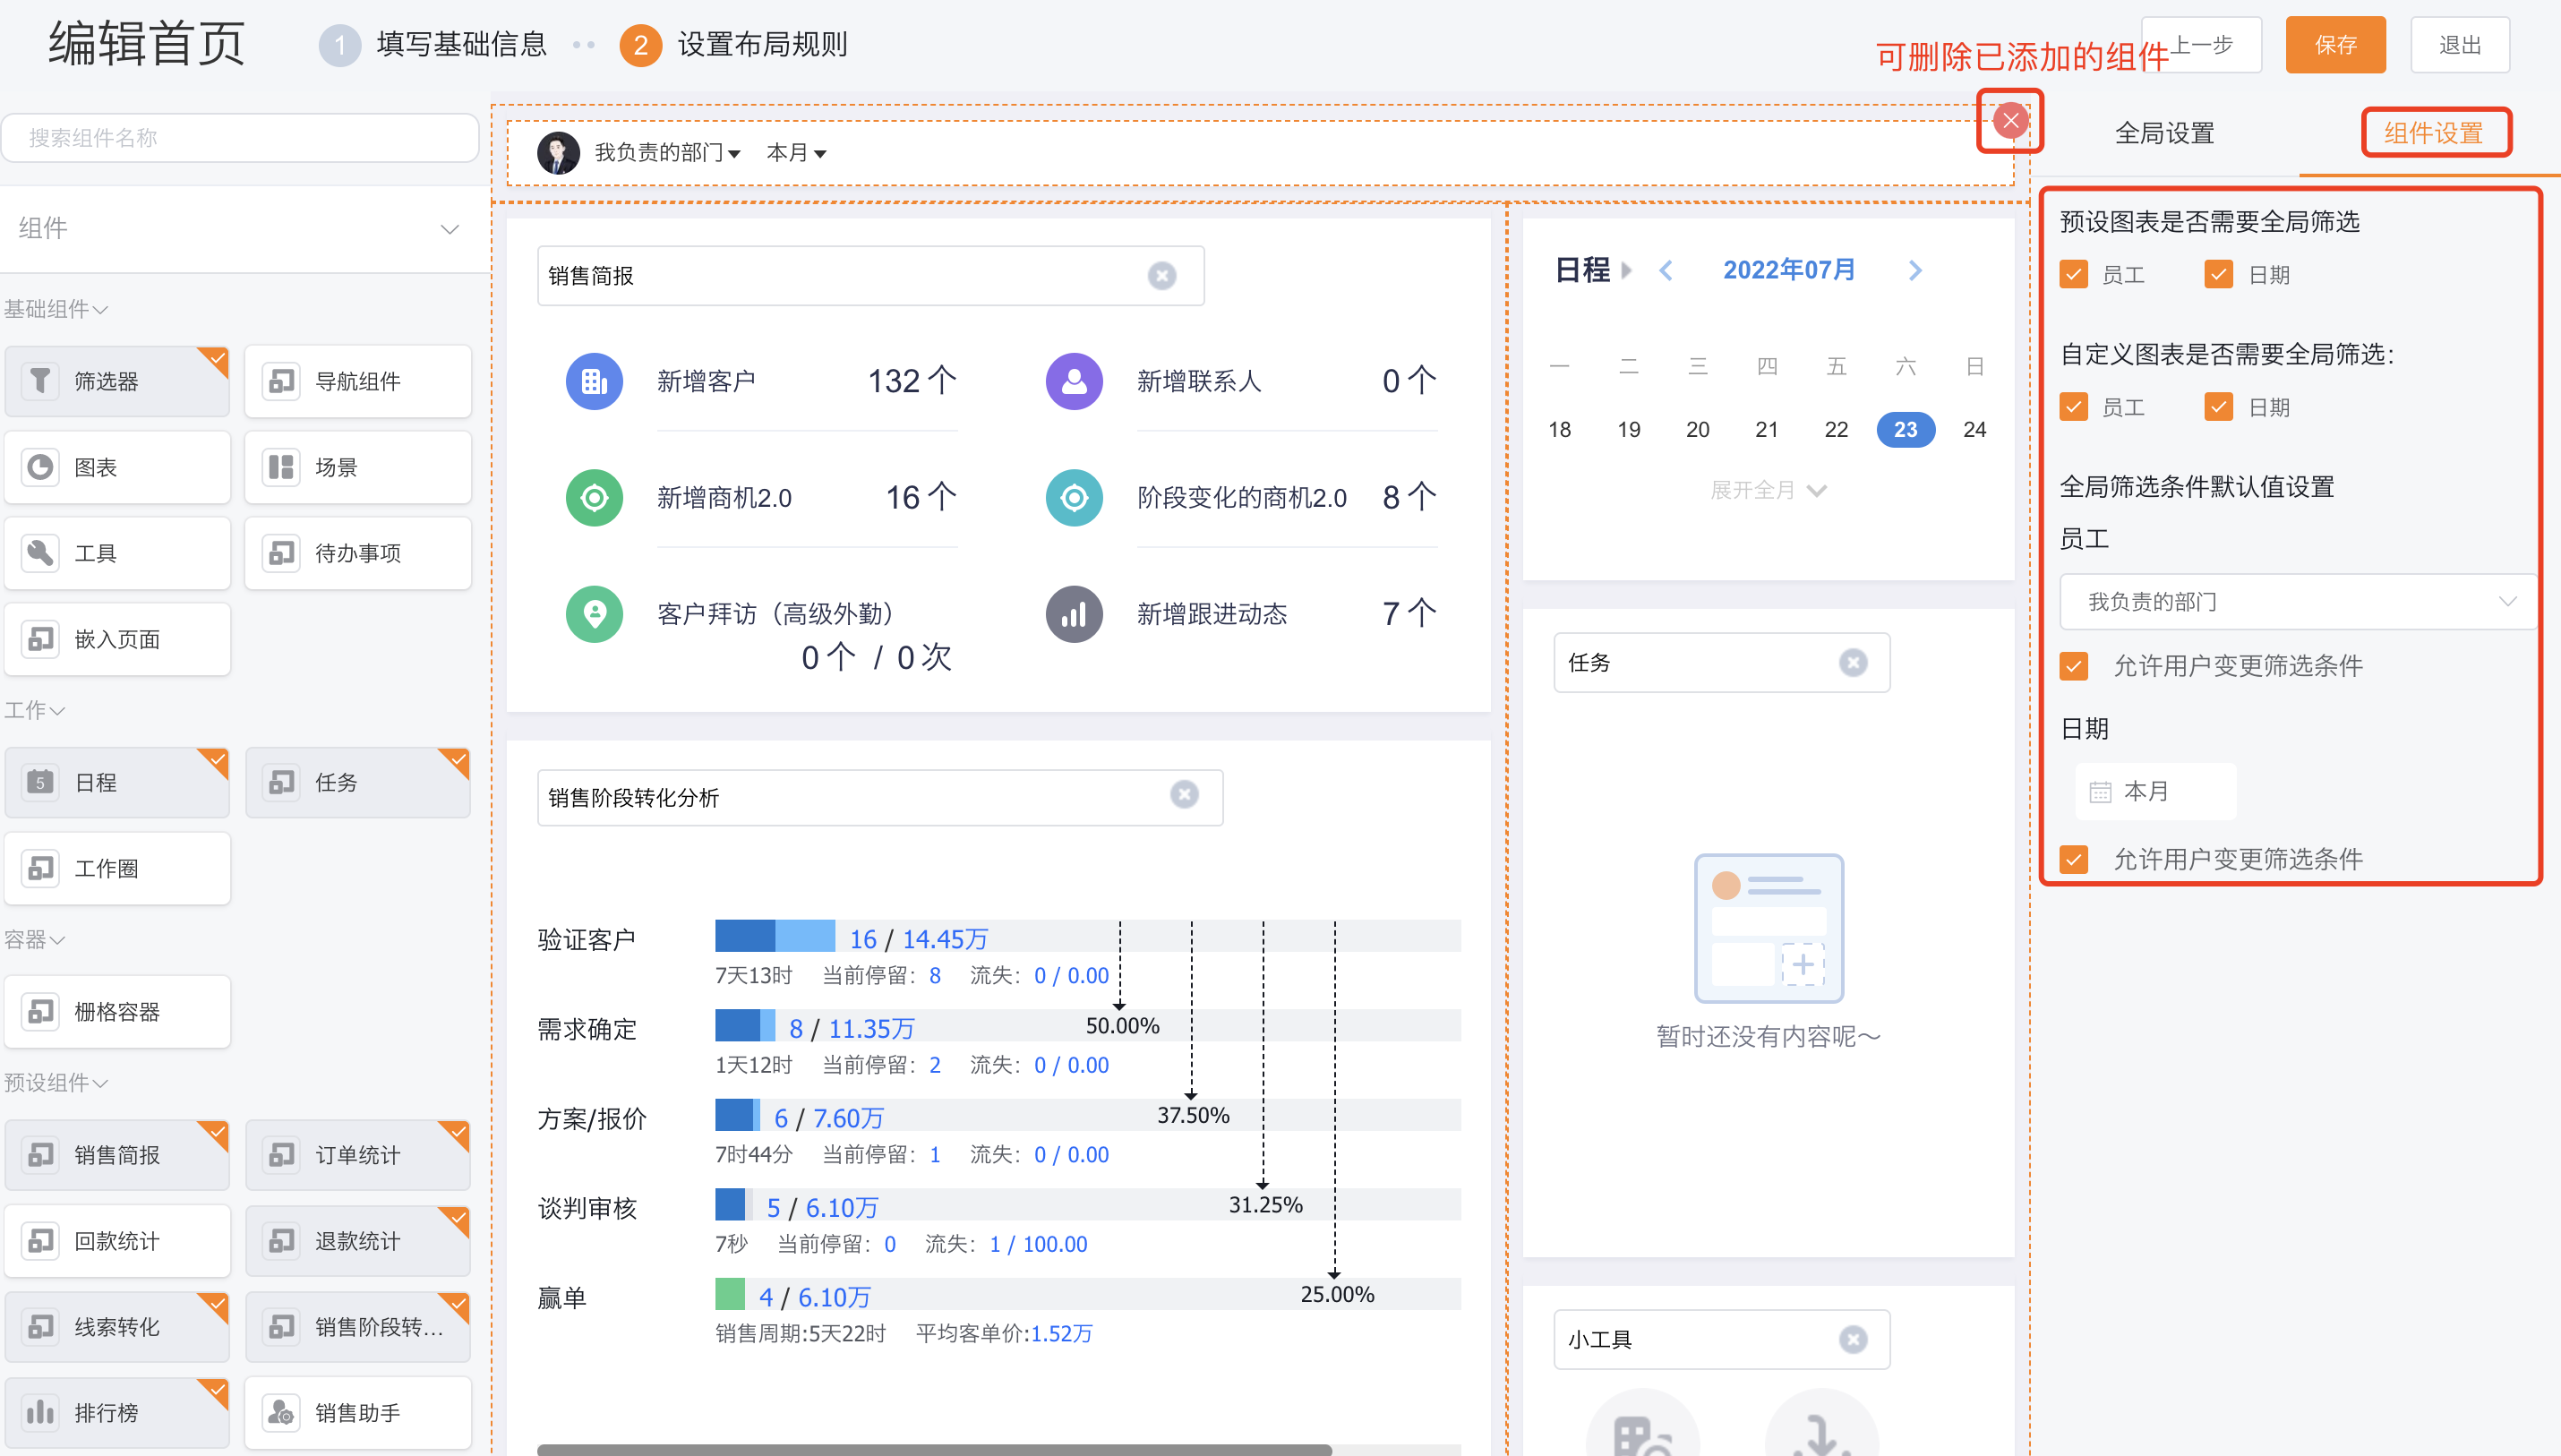Image resolution: width=2561 pixels, height=1456 pixels.
Task: Uncheck 日期 under 自定义图表 global filter
Action: (x=2218, y=407)
